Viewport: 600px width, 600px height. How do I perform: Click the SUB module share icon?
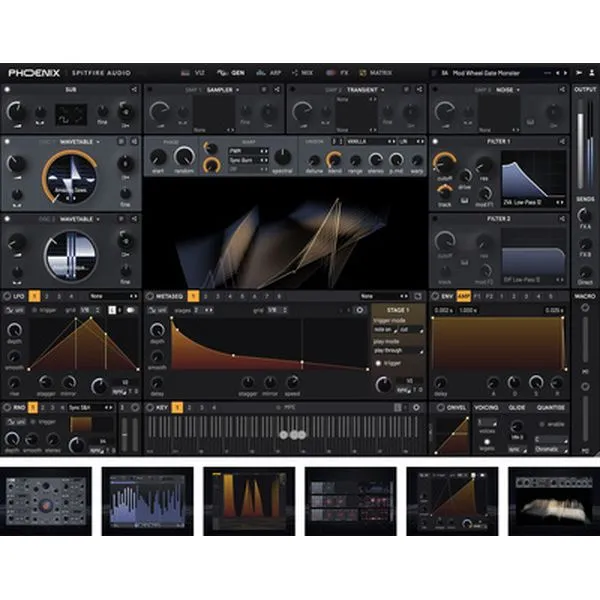tap(134, 90)
